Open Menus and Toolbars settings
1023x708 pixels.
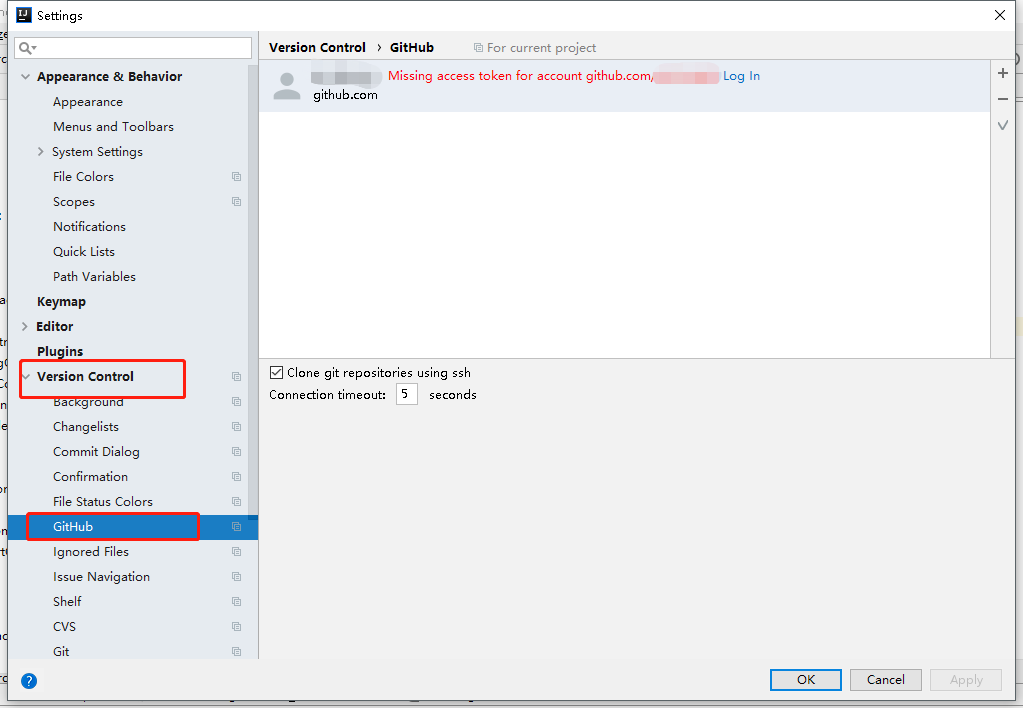(x=114, y=127)
